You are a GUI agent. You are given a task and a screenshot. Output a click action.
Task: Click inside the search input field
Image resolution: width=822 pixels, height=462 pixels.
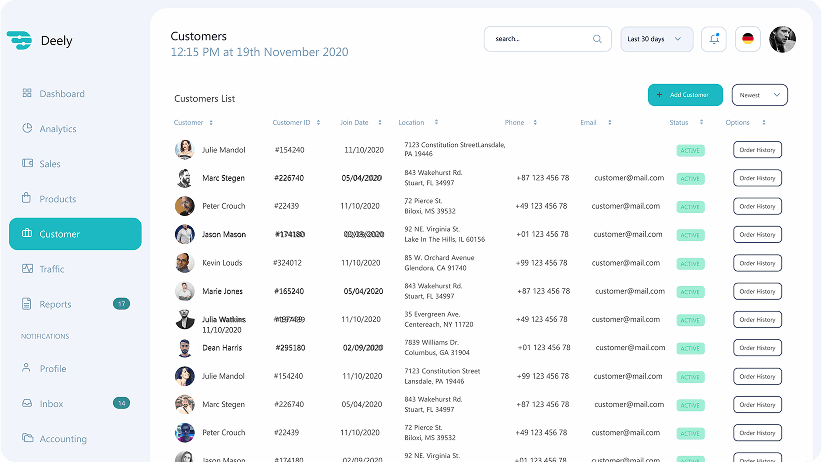point(548,39)
